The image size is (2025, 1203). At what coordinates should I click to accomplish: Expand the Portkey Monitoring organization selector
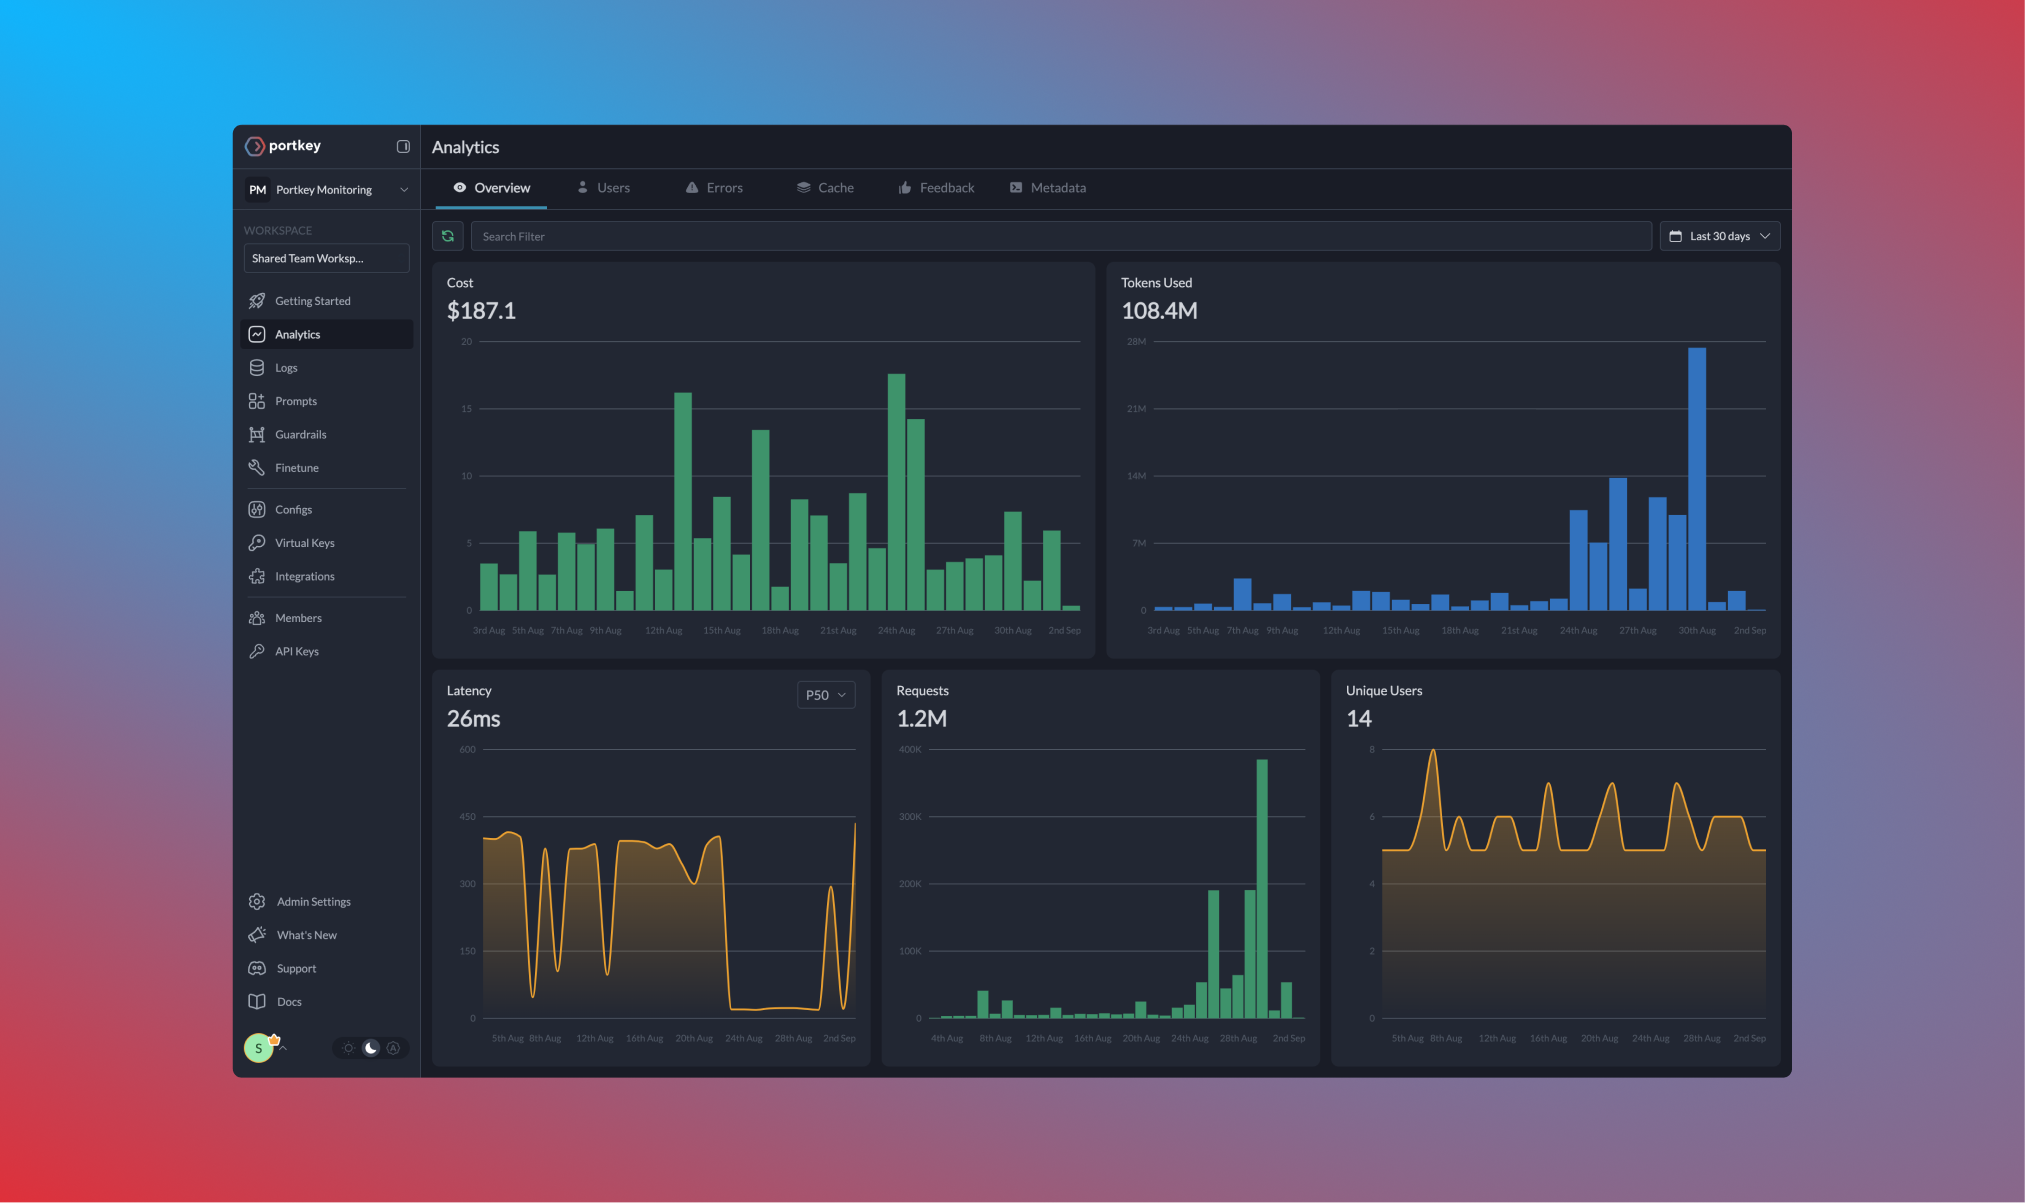326,190
